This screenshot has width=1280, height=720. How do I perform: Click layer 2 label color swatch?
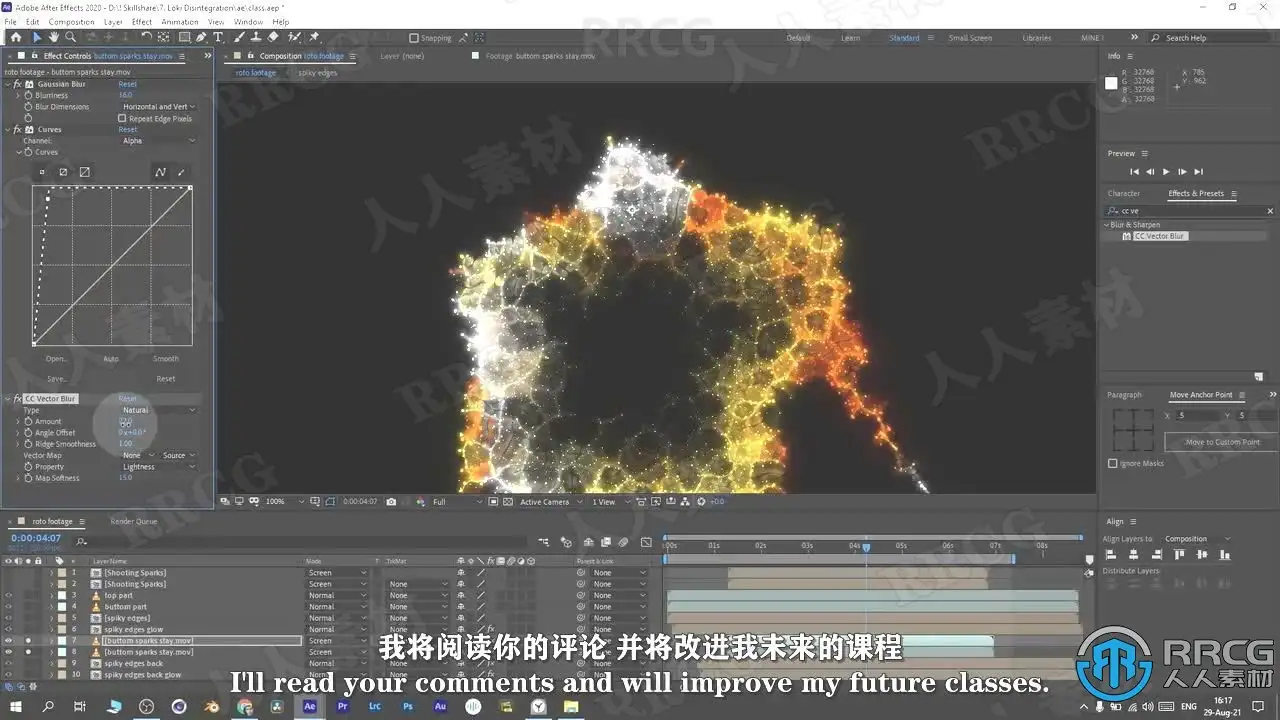coord(62,584)
